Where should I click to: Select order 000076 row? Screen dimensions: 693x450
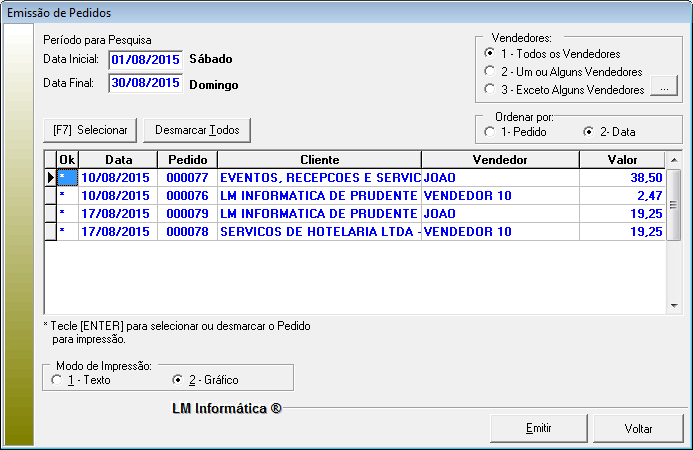point(320,195)
